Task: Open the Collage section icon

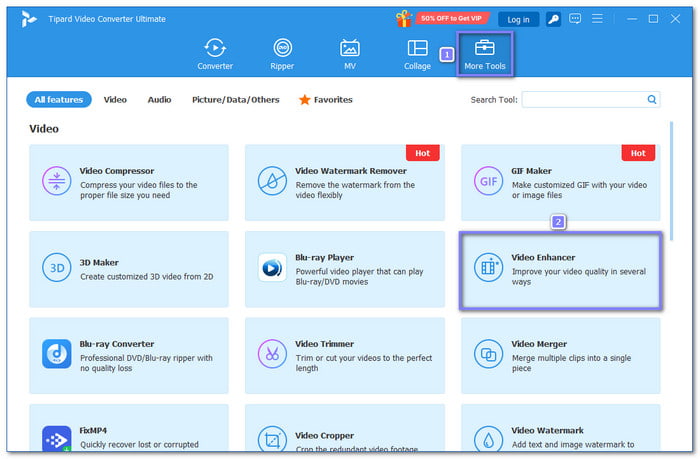Action: point(417,54)
